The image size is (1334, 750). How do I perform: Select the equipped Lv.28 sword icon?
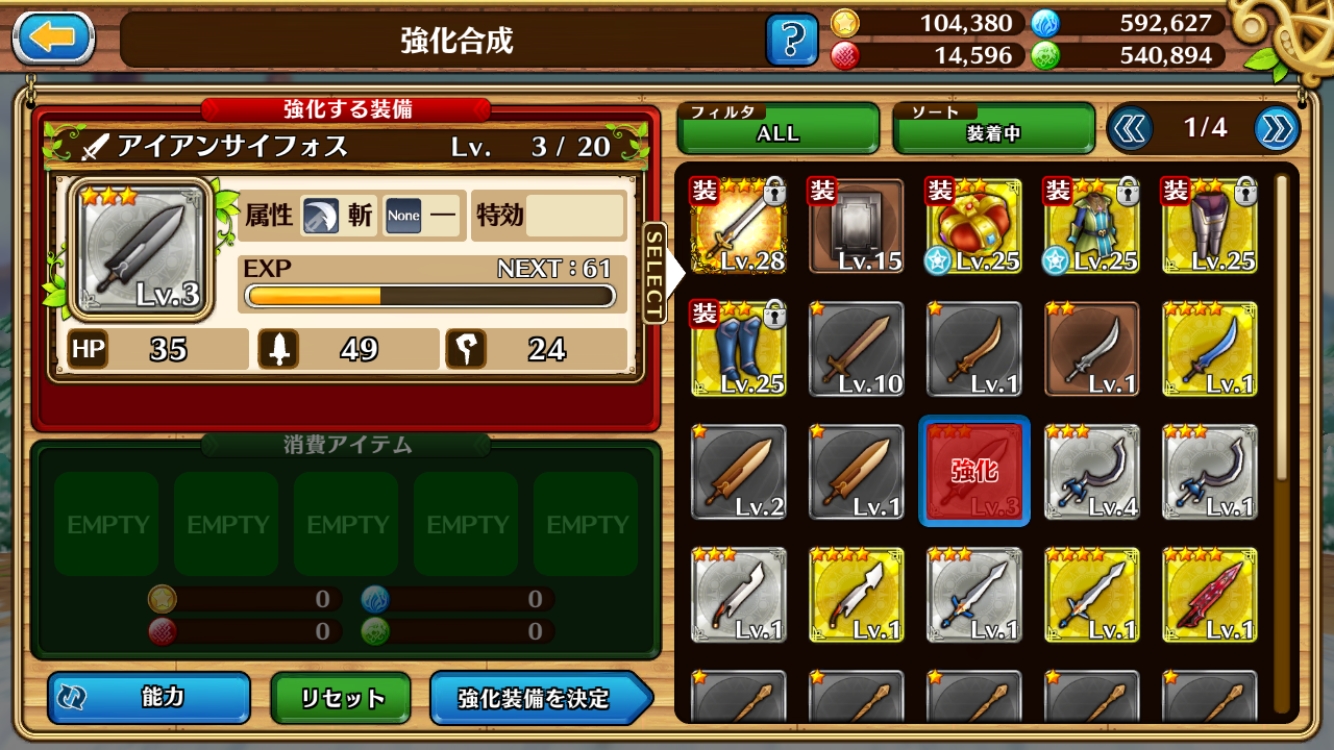click(x=739, y=227)
